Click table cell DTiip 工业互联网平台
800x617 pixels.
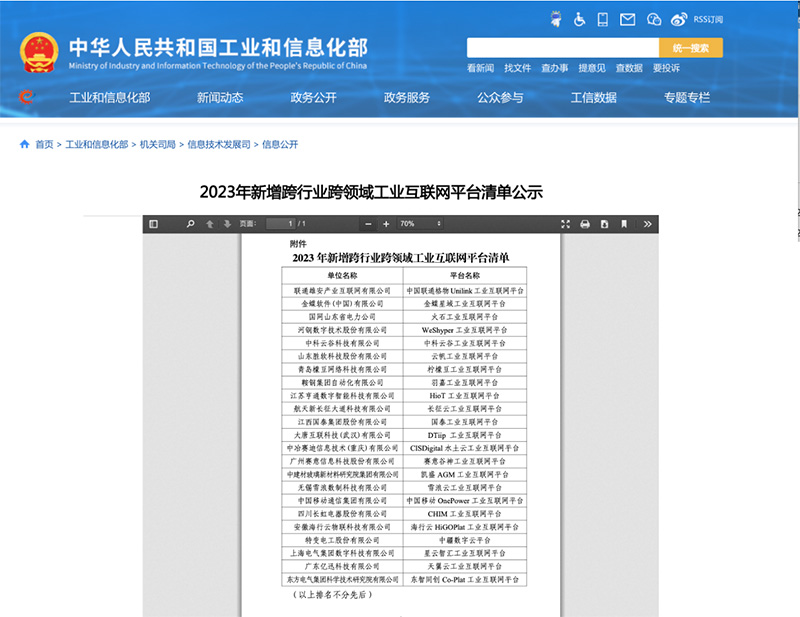[x=465, y=435]
